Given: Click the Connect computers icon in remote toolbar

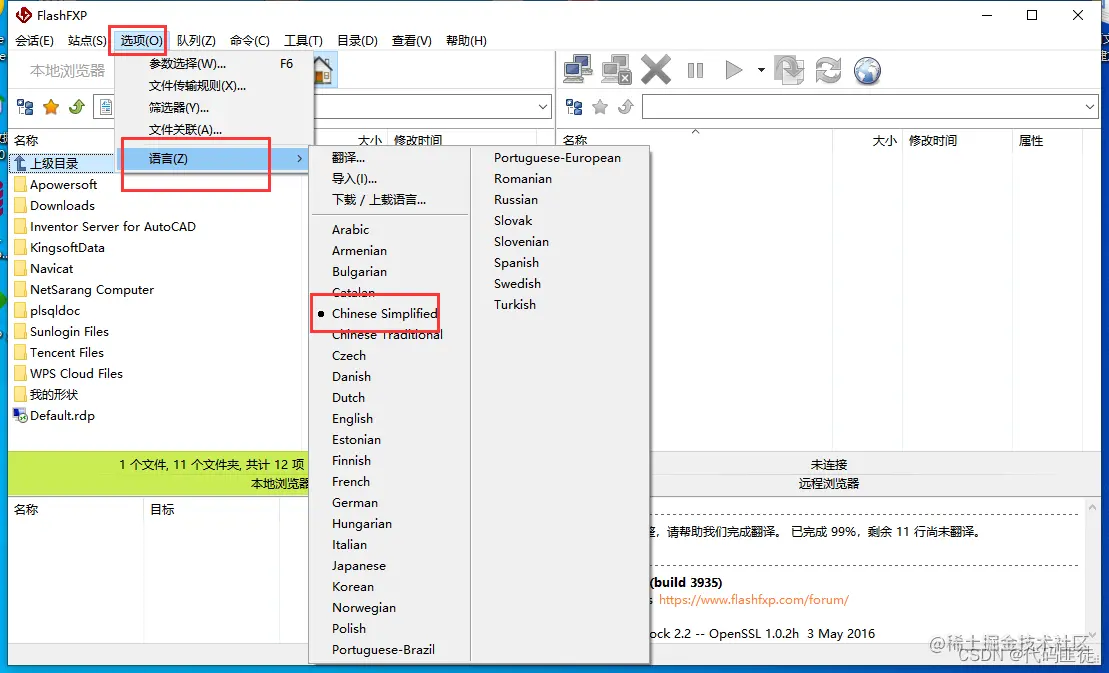Looking at the screenshot, I should 578,70.
